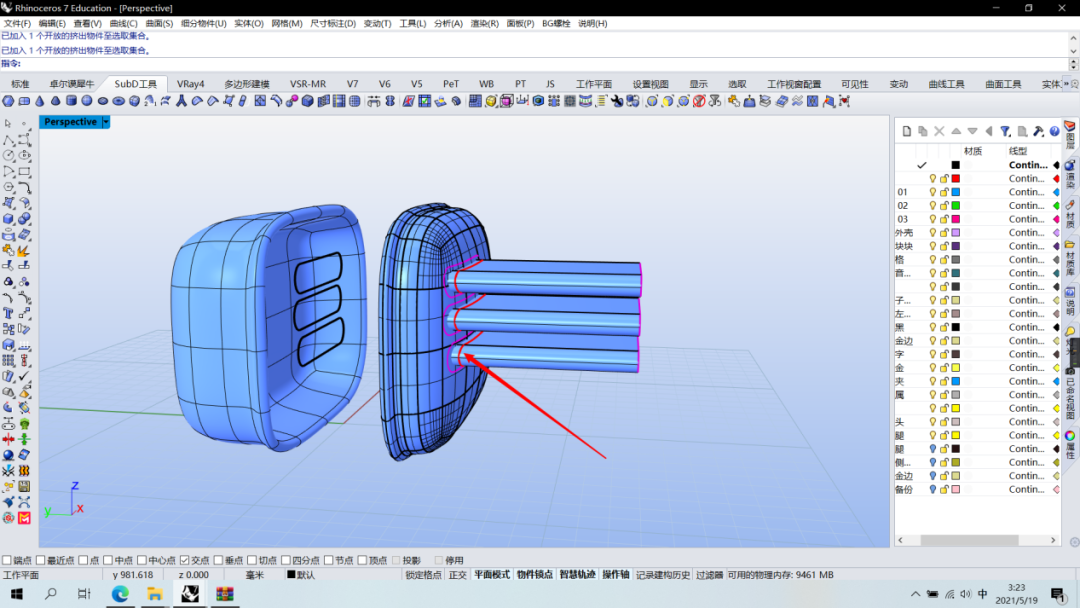Select the rectangle tool in left sidebar

tap(24, 171)
